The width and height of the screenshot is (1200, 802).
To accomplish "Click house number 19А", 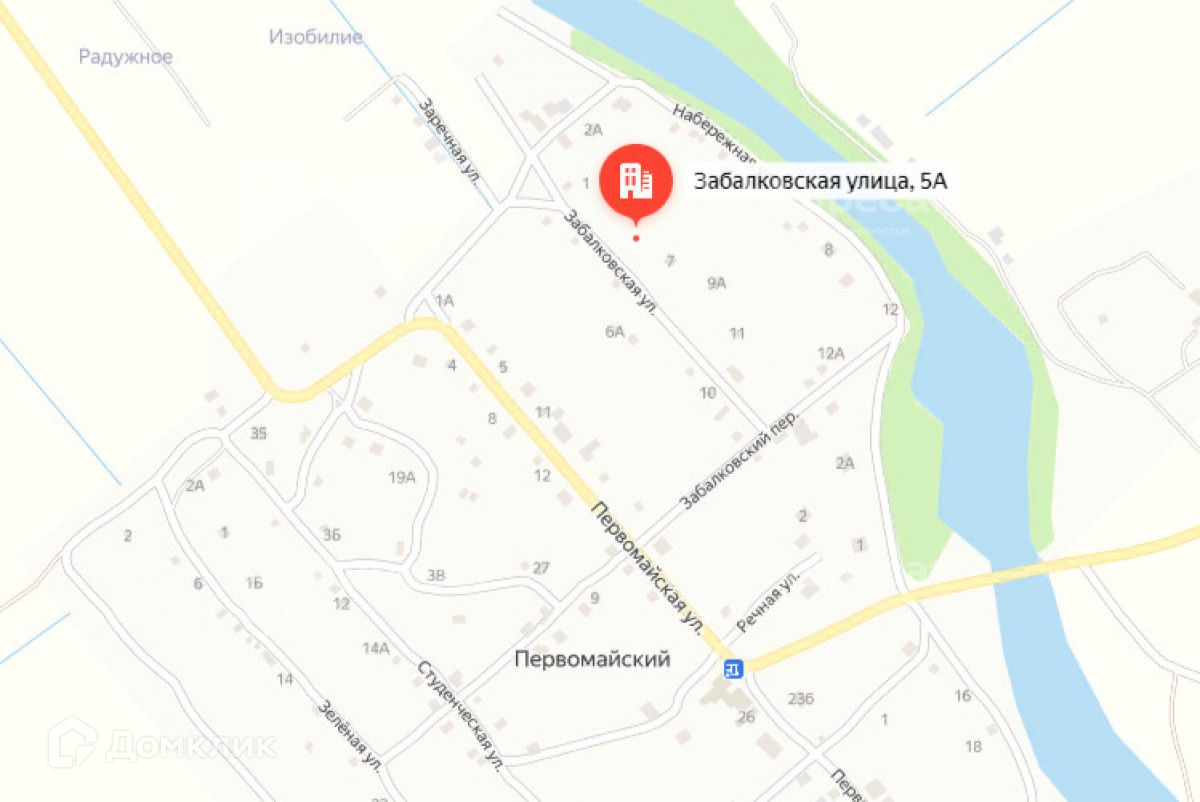I will [402, 477].
